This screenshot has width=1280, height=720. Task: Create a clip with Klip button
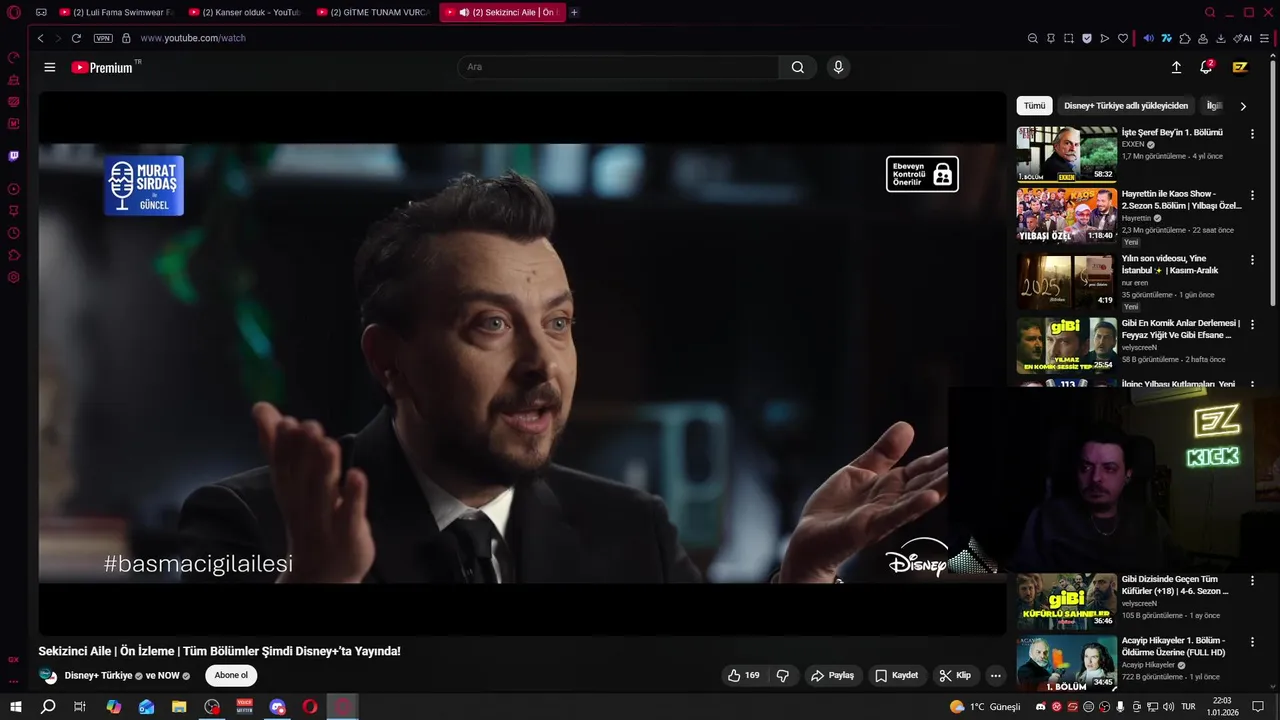pos(954,675)
